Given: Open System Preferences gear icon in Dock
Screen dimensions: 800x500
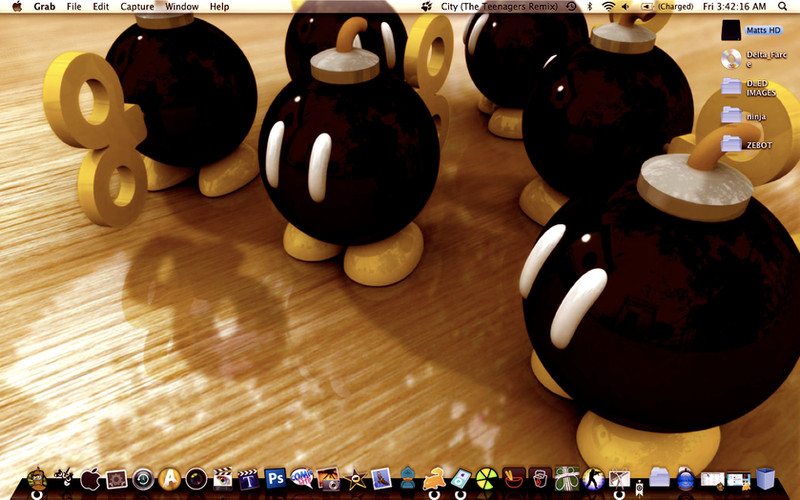Looking at the screenshot, I should (117, 479).
